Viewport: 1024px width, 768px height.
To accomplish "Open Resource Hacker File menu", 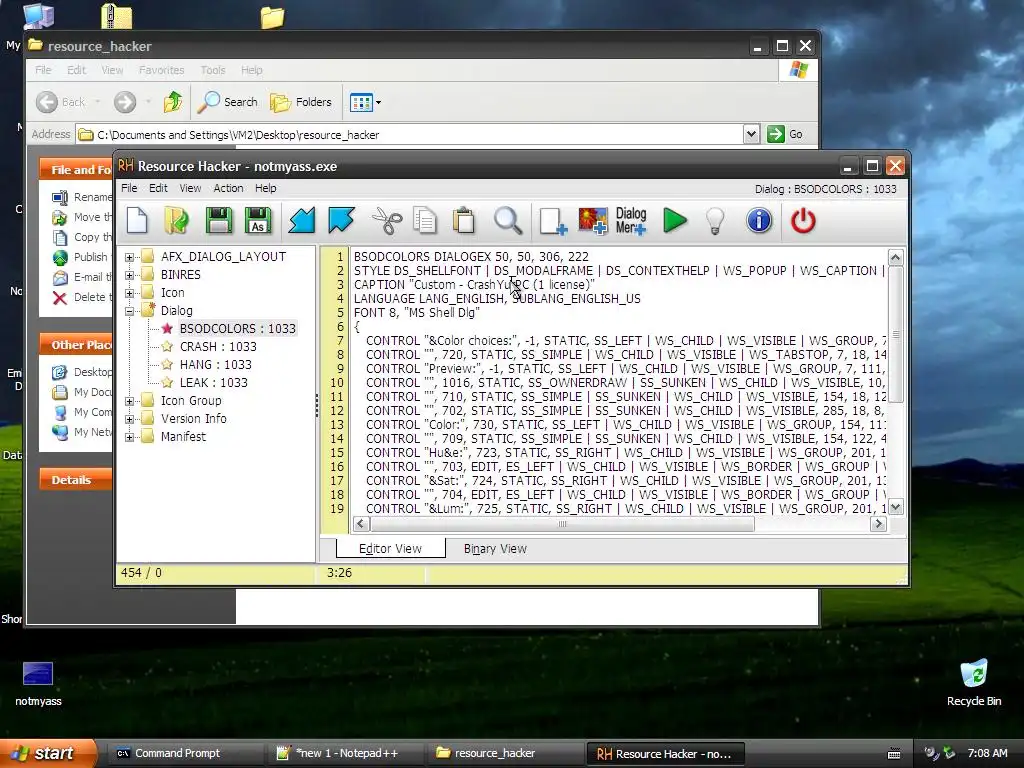I will coord(129,188).
